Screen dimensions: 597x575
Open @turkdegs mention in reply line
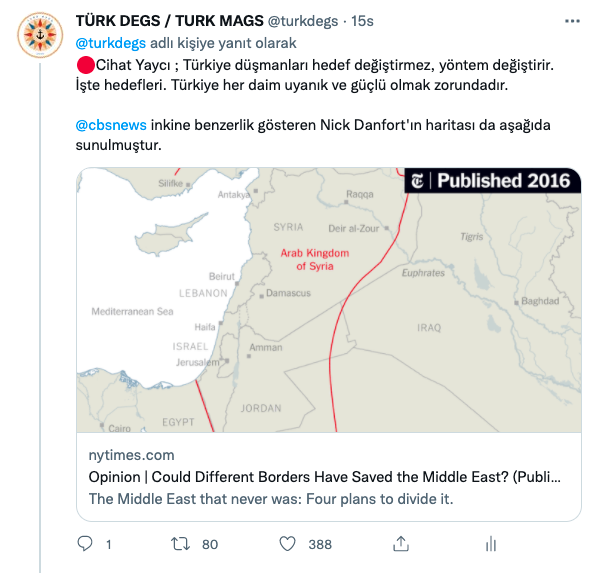pyautogui.click(x=110, y=43)
